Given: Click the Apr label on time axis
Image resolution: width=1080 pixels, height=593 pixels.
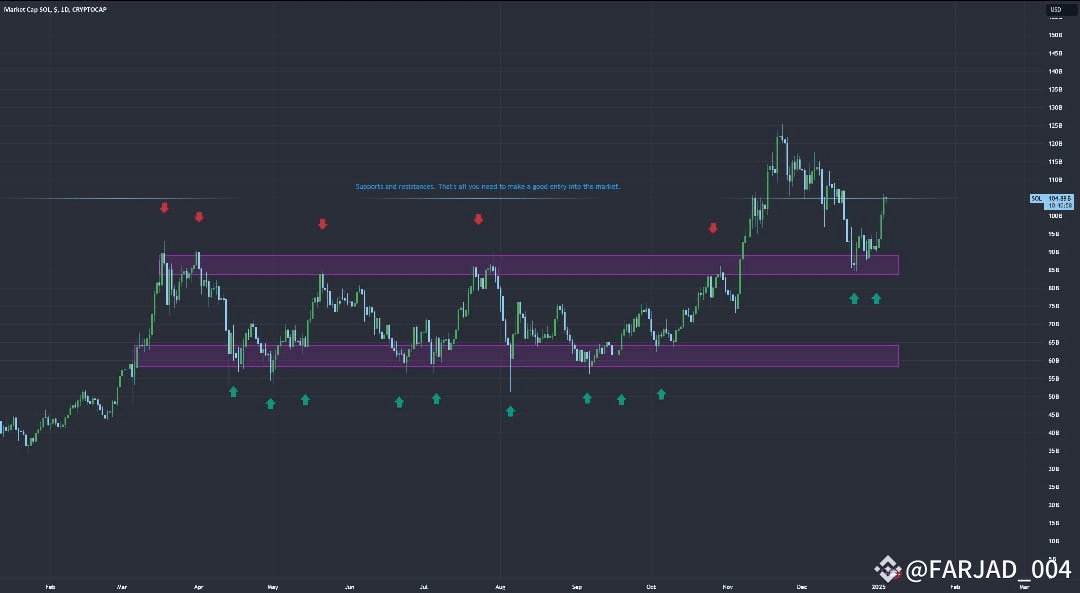Looking at the screenshot, I should 198,587.
